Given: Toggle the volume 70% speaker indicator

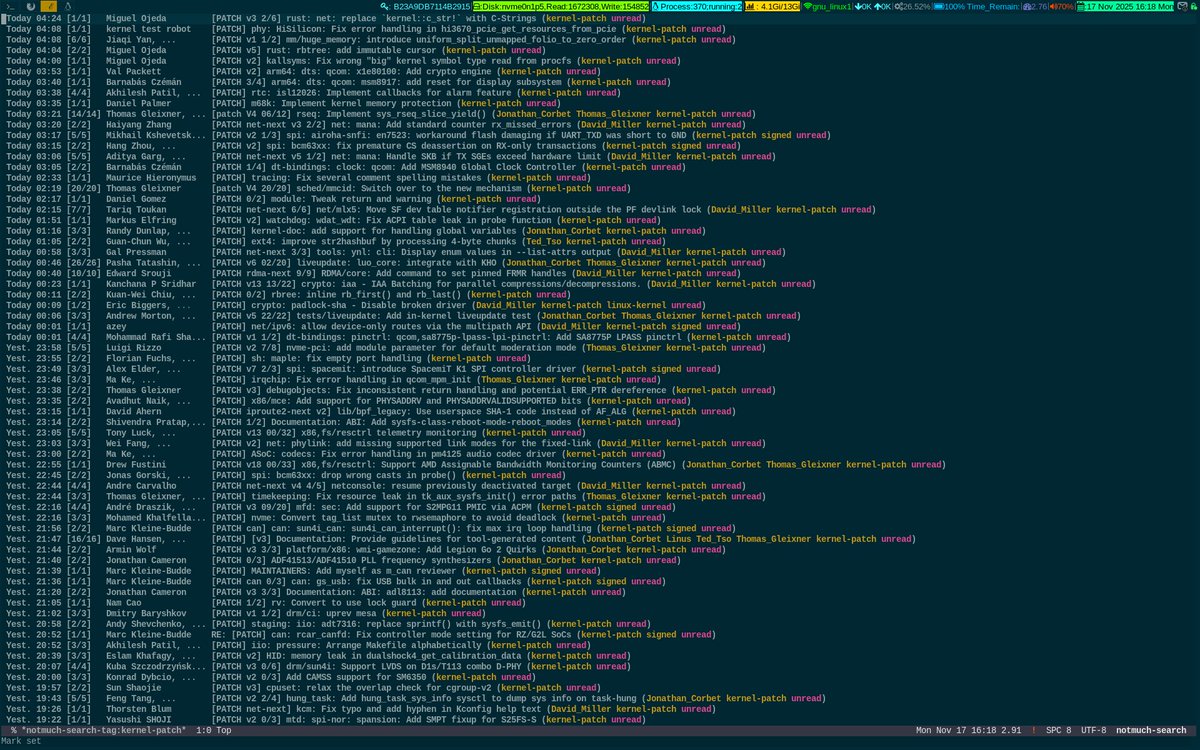Looking at the screenshot, I should click(x=1061, y=6).
